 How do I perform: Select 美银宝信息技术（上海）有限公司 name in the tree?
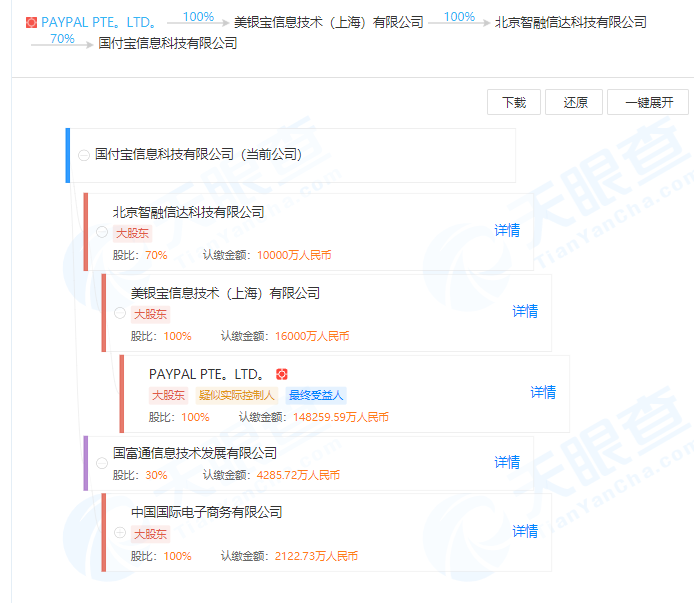pyautogui.click(x=225, y=293)
